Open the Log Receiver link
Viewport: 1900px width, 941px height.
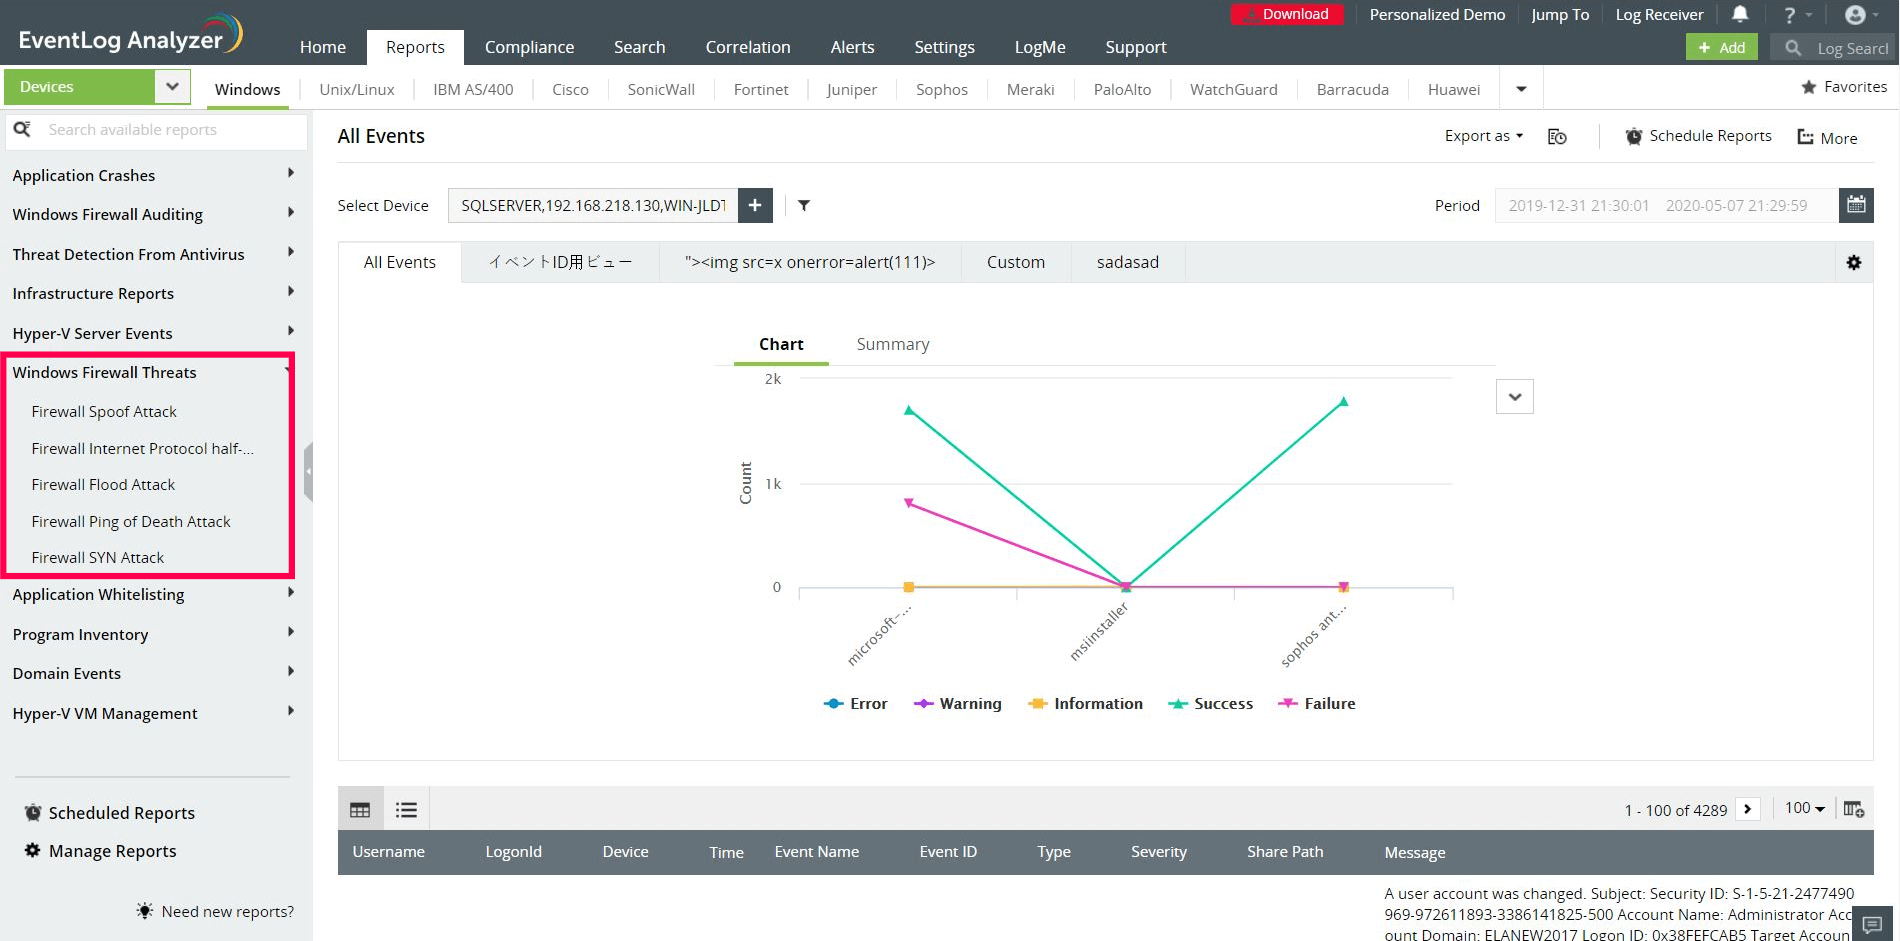pyautogui.click(x=1659, y=15)
